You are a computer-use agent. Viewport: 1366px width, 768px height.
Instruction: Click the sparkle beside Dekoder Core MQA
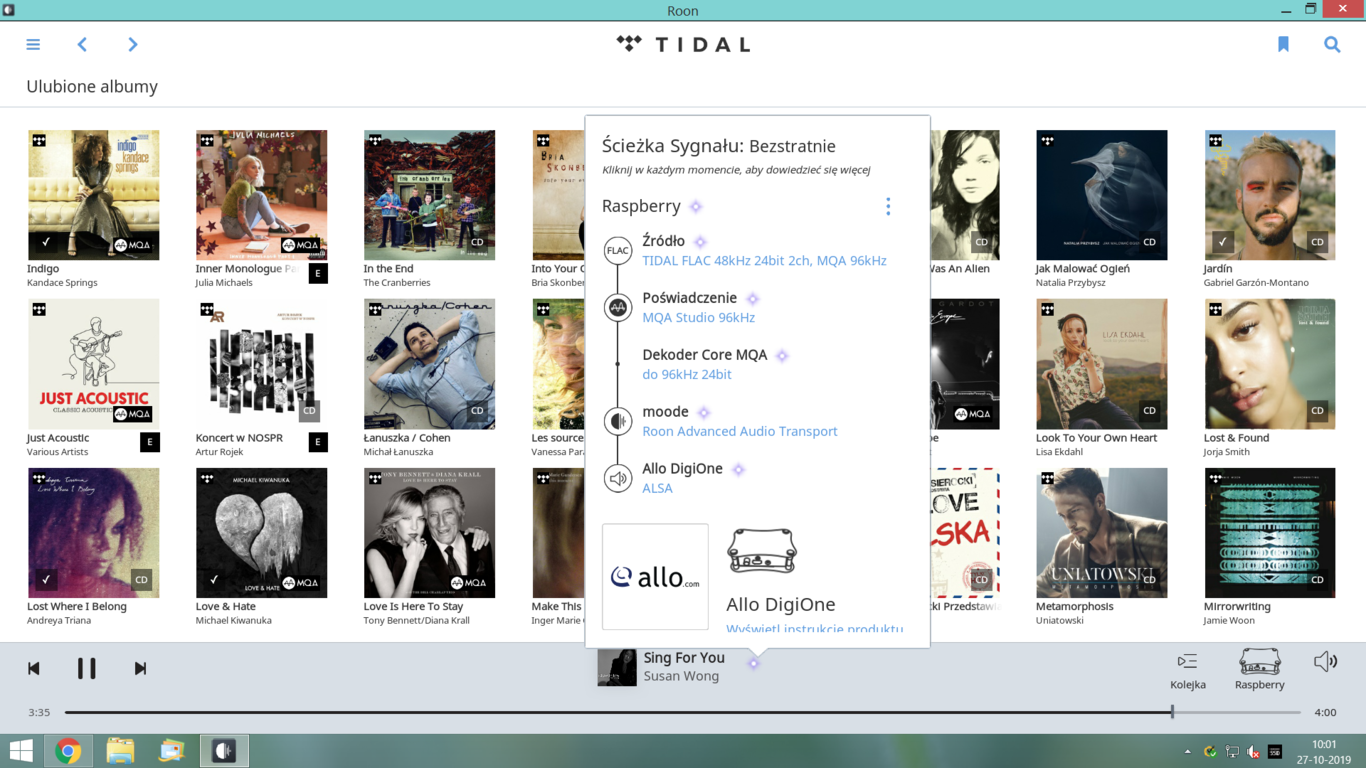coord(782,356)
